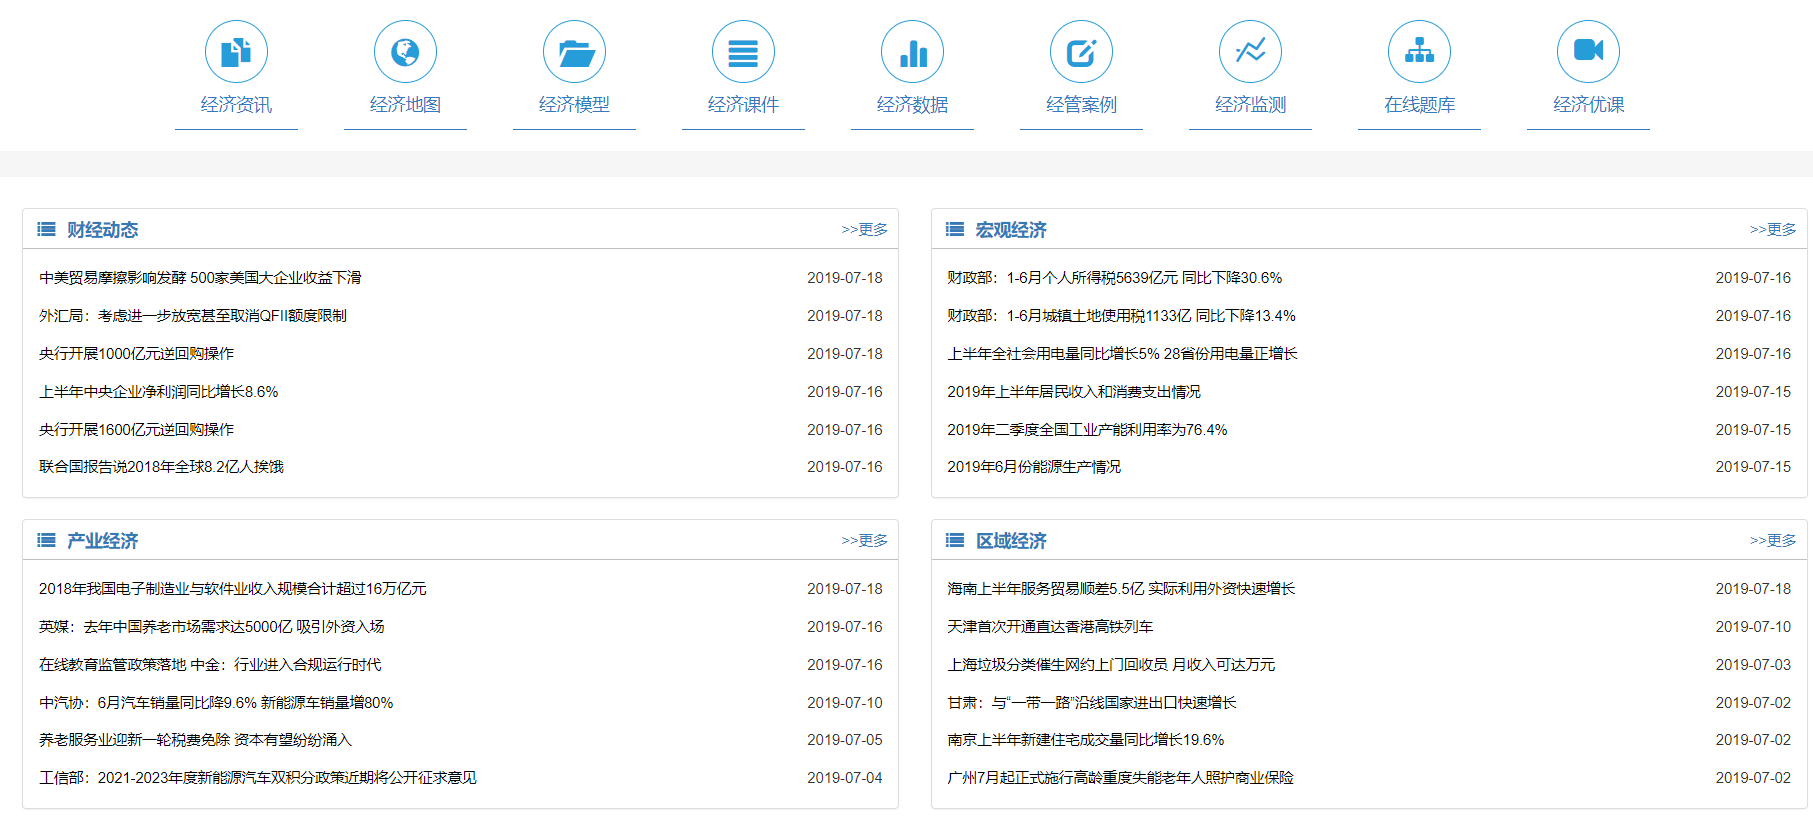Click the list icon beside 财经动态
The height and width of the screenshot is (816, 1813).
point(46,230)
